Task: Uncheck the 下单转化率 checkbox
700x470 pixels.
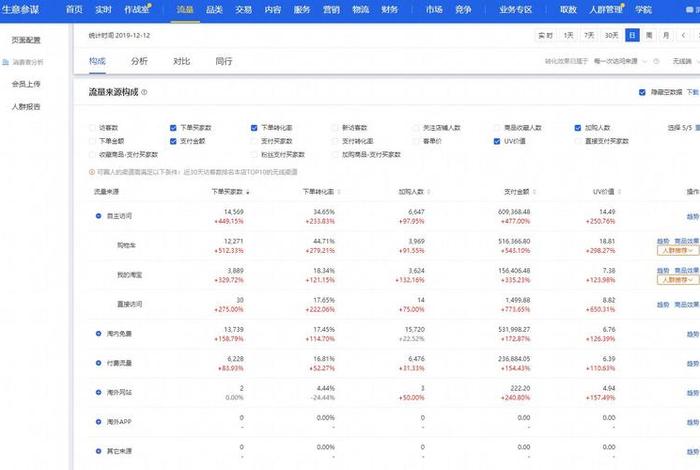Action: tap(254, 128)
